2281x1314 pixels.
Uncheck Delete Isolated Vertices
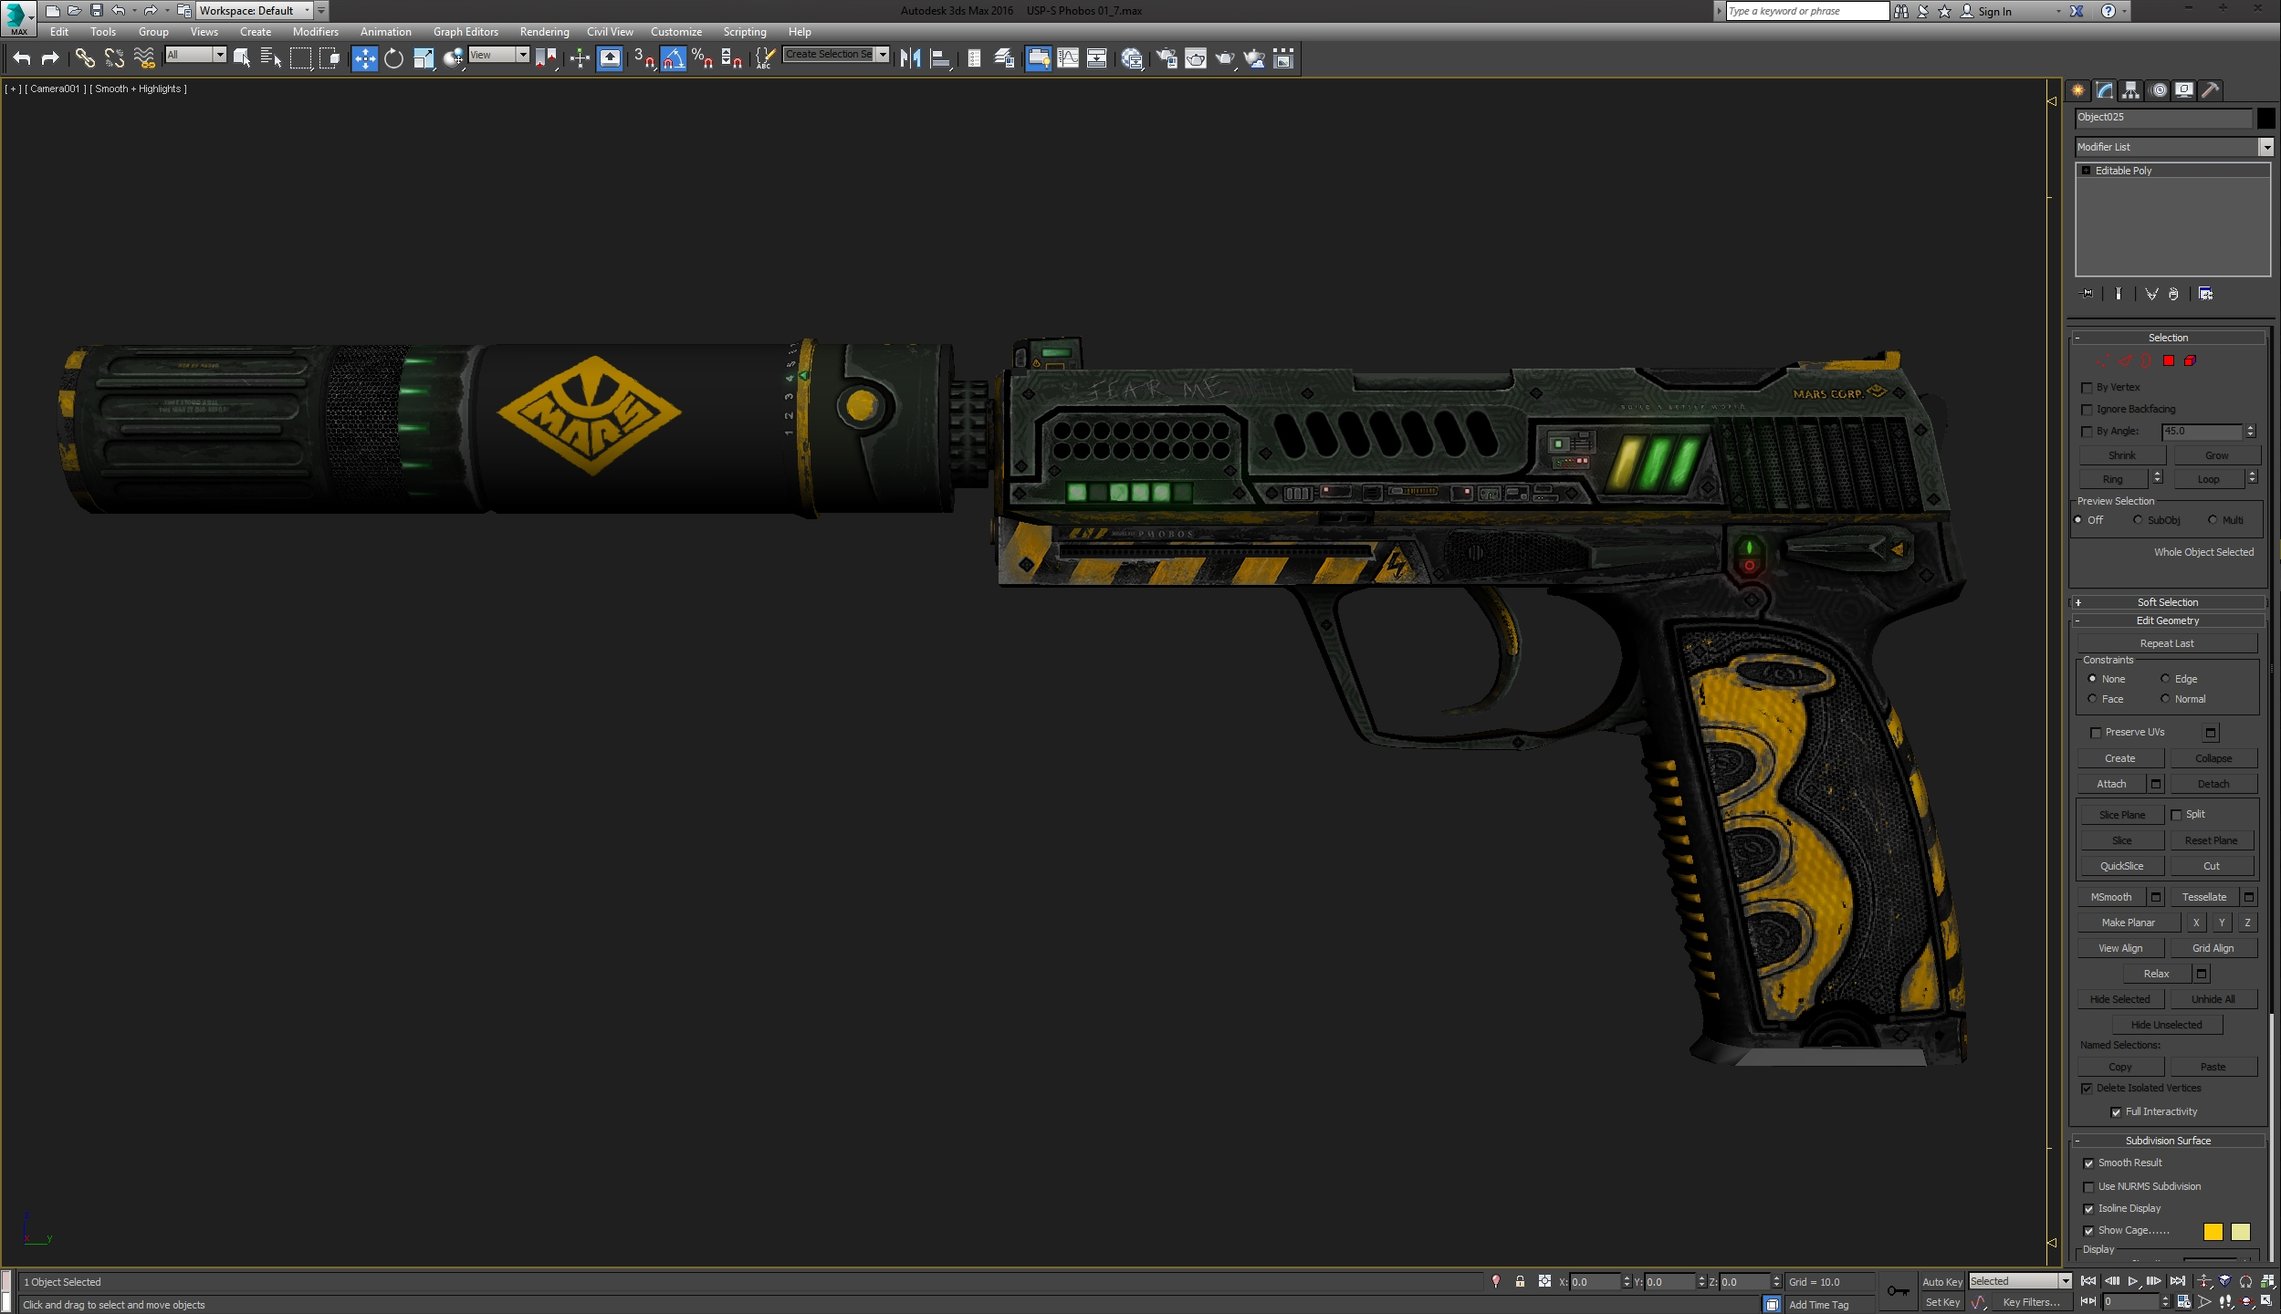(2087, 1089)
